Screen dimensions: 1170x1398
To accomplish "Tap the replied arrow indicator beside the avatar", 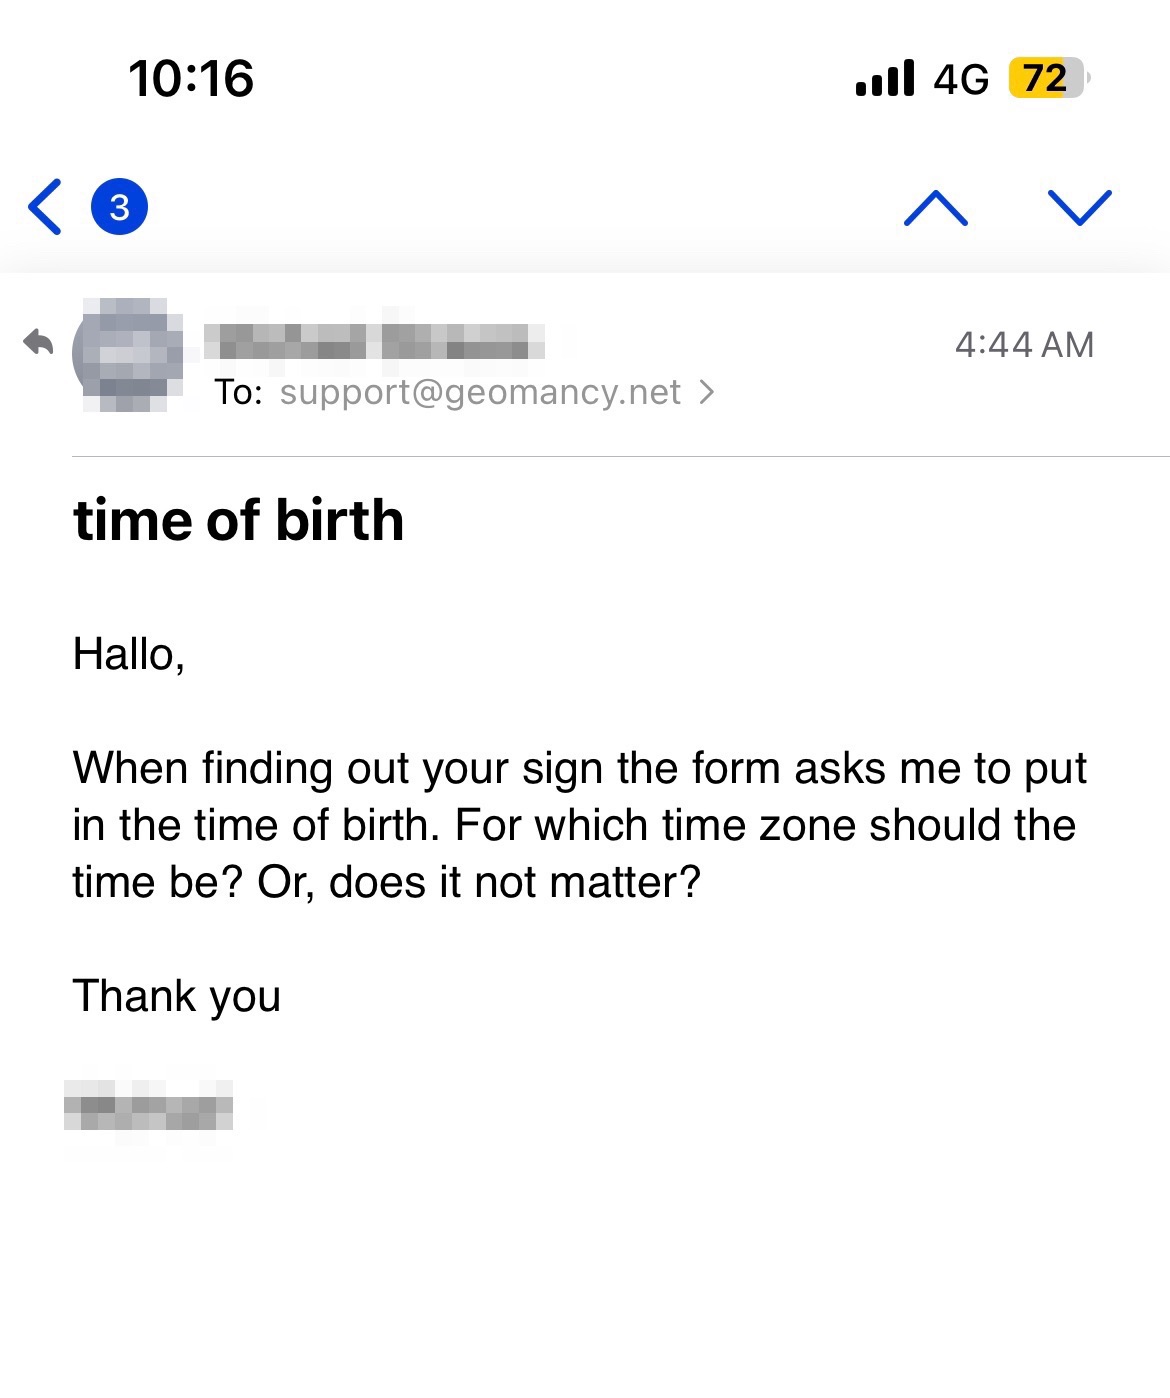I will 38,343.
